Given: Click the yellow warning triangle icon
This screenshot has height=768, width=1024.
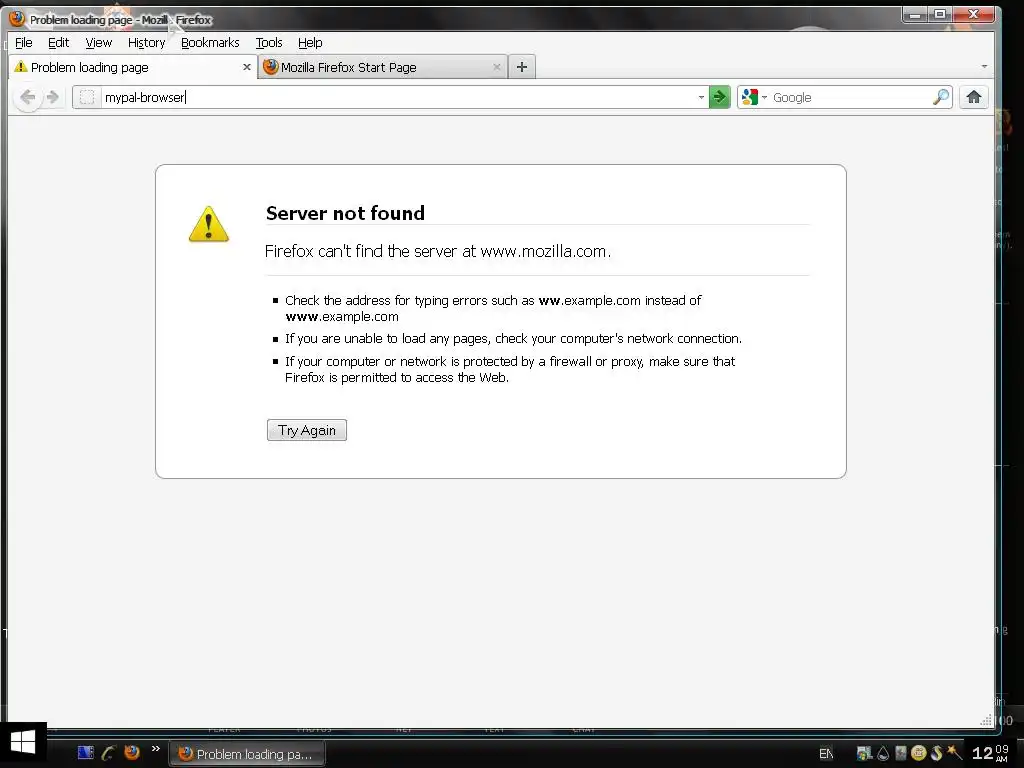Looking at the screenshot, I should [x=208, y=224].
